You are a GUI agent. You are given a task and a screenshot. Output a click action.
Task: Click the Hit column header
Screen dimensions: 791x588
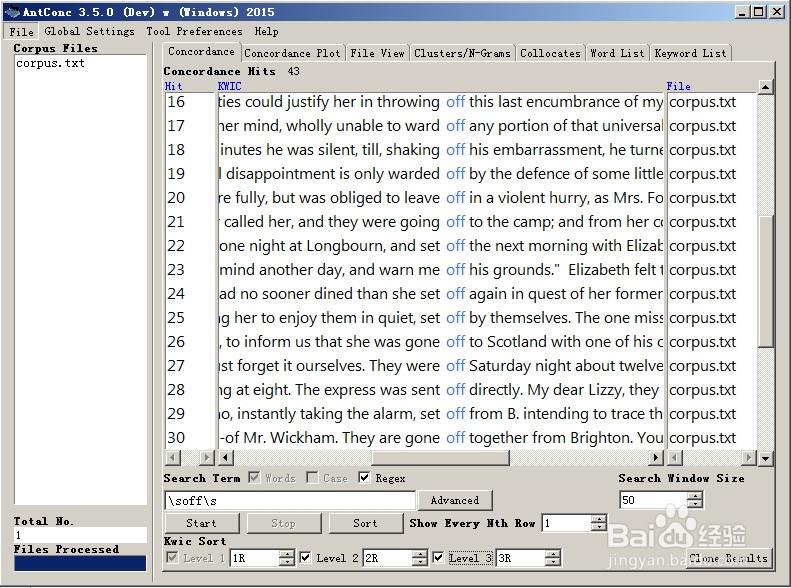tap(174, 86)
